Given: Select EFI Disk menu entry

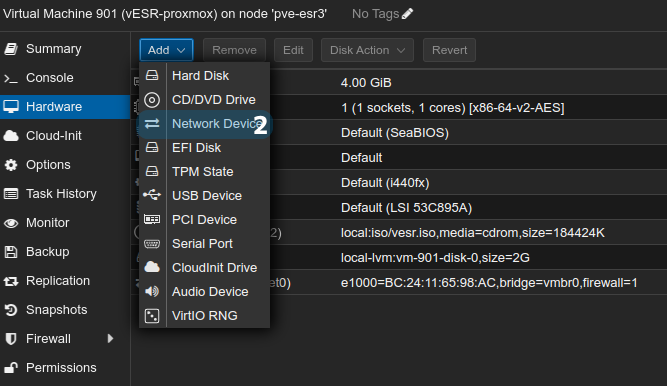Looking at the screenshot, I should [205, 148].
